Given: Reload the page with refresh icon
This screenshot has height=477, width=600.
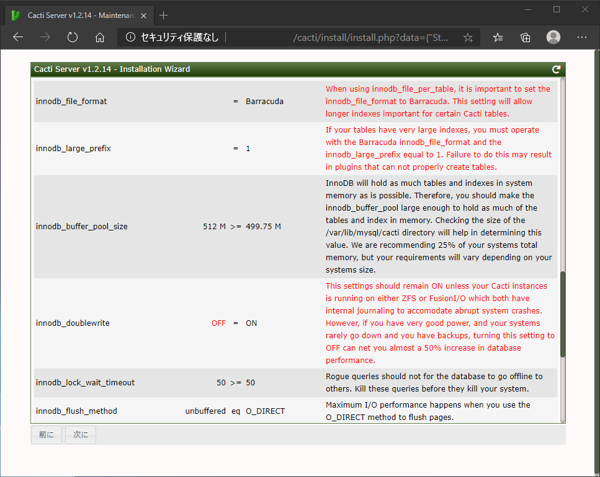Looking at the screenshot, I should [72, 37].
